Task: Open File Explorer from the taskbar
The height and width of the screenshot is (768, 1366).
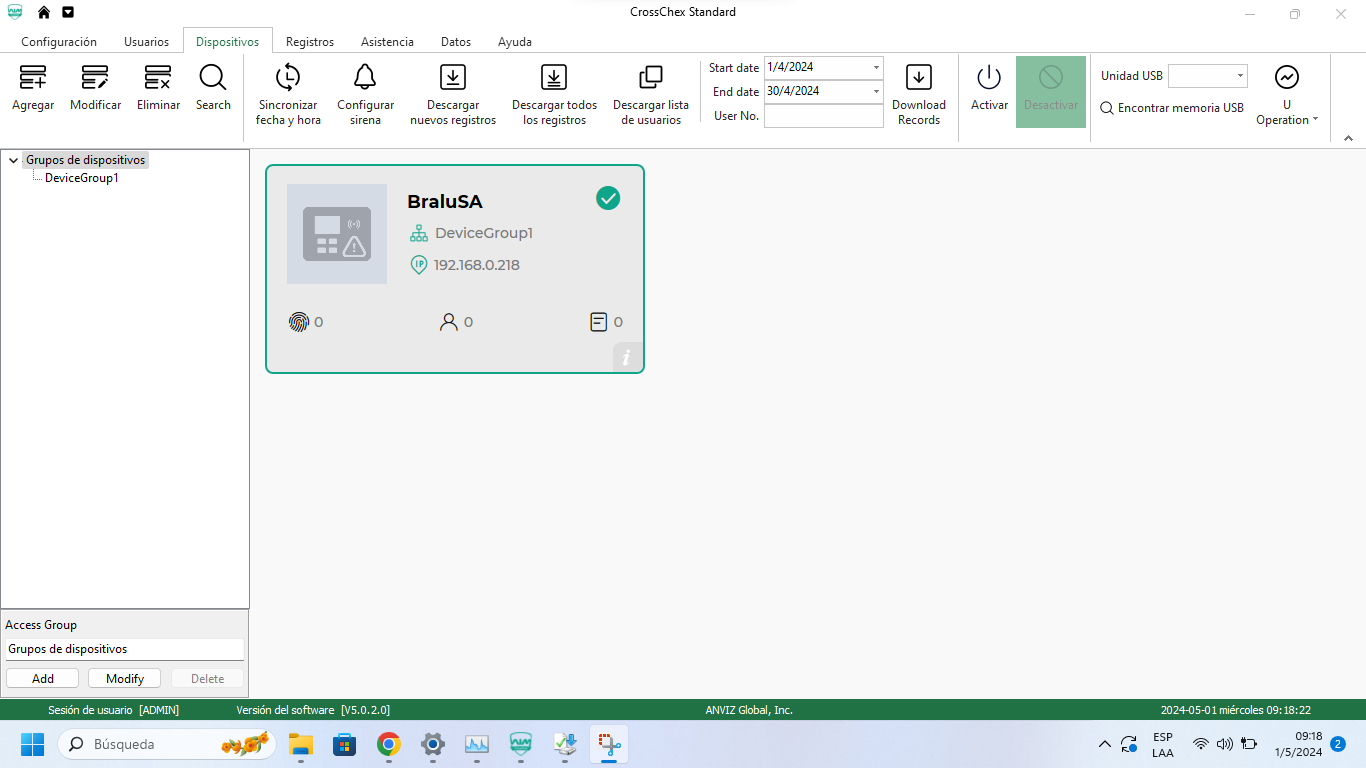Action: (x=301, y=744)
